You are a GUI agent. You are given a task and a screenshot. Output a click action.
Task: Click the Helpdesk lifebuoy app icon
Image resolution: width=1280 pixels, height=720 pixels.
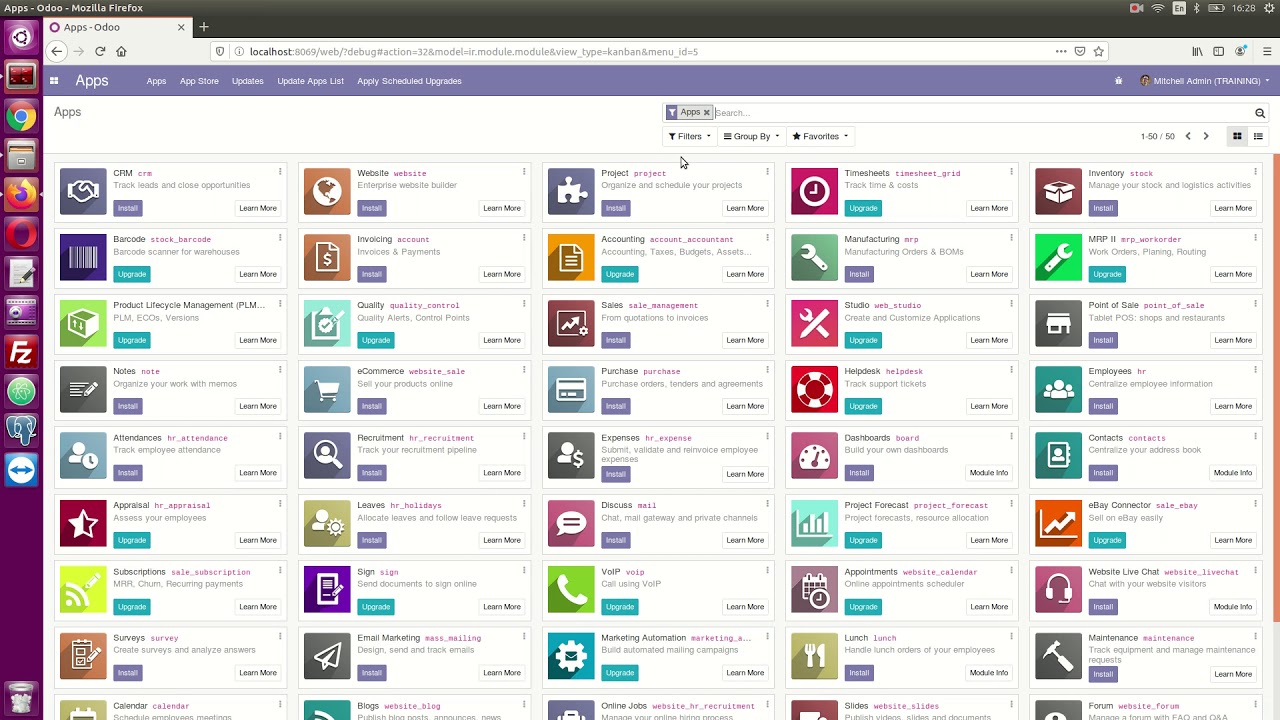815,389
